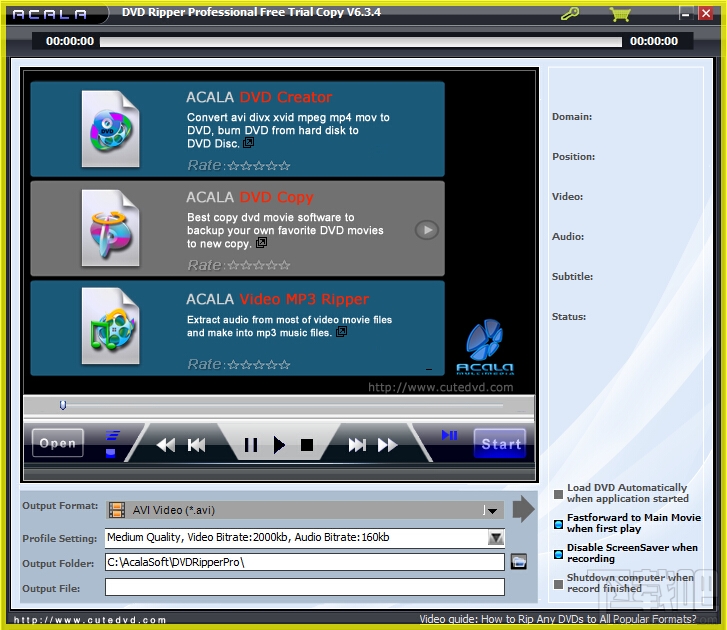Click the blue play/pause preview icon

tap(449, 435)
